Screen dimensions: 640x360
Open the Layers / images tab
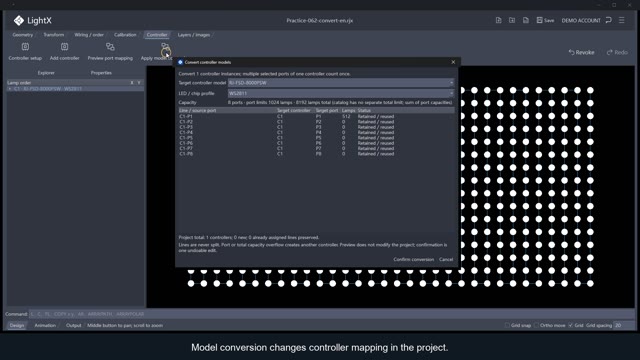pos(194,35)
